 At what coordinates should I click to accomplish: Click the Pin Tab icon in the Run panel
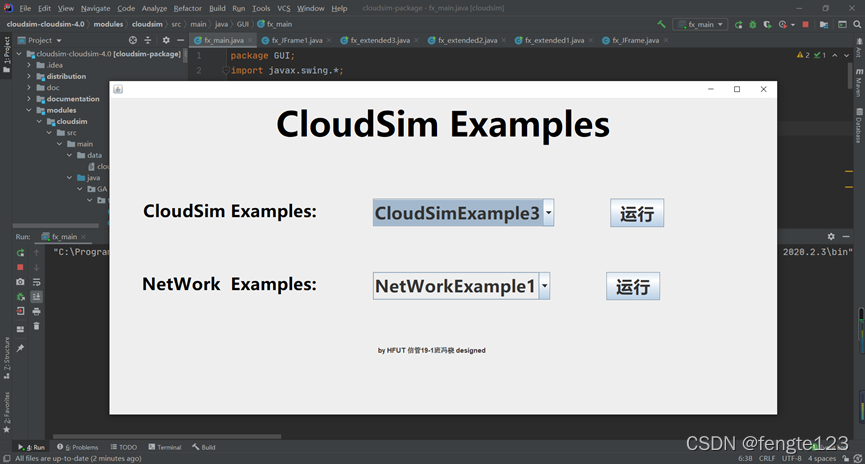pyautogui.click(x=20, y=348)
